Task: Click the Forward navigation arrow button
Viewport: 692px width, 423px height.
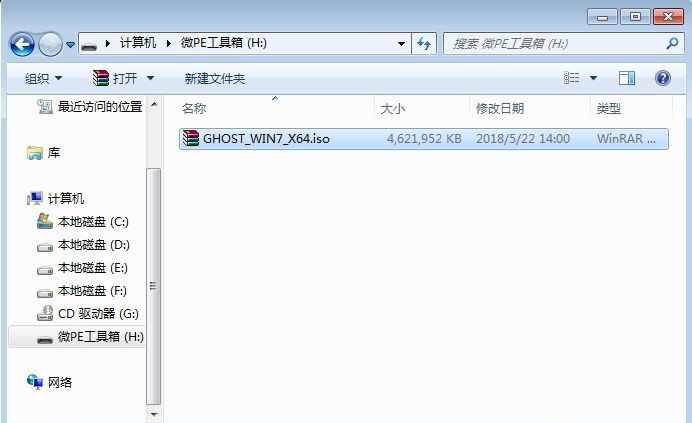Action: [x=50, y=44]
